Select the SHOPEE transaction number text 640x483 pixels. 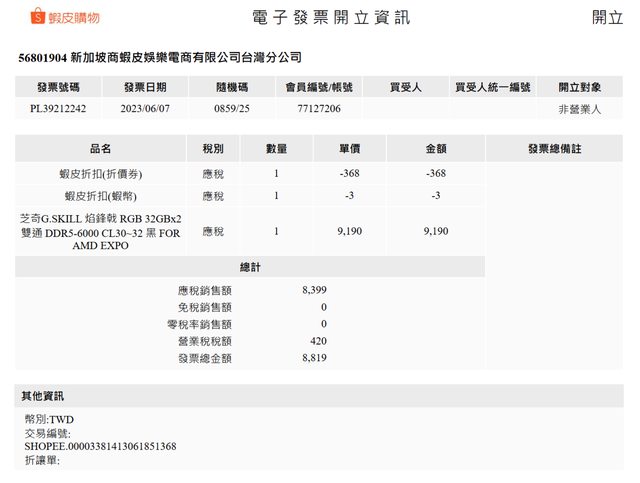(100, 446)
